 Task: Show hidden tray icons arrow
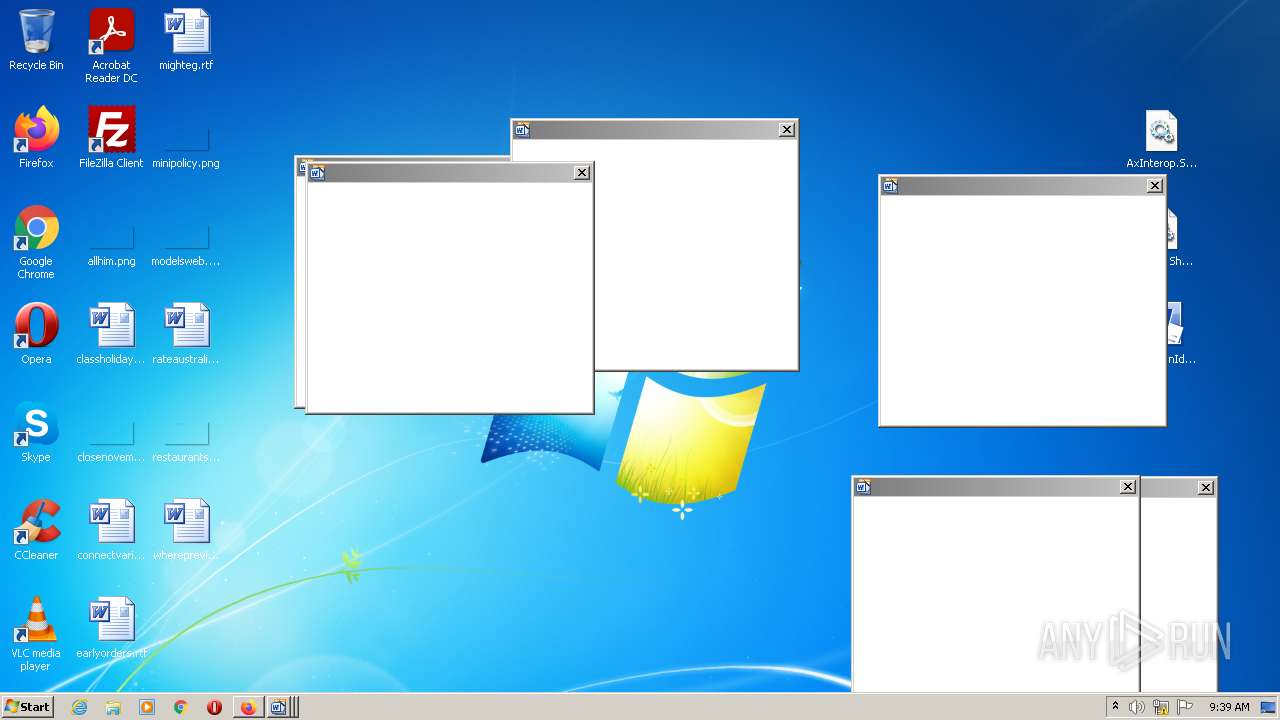pyautogui.click(x=1115, y=707)
